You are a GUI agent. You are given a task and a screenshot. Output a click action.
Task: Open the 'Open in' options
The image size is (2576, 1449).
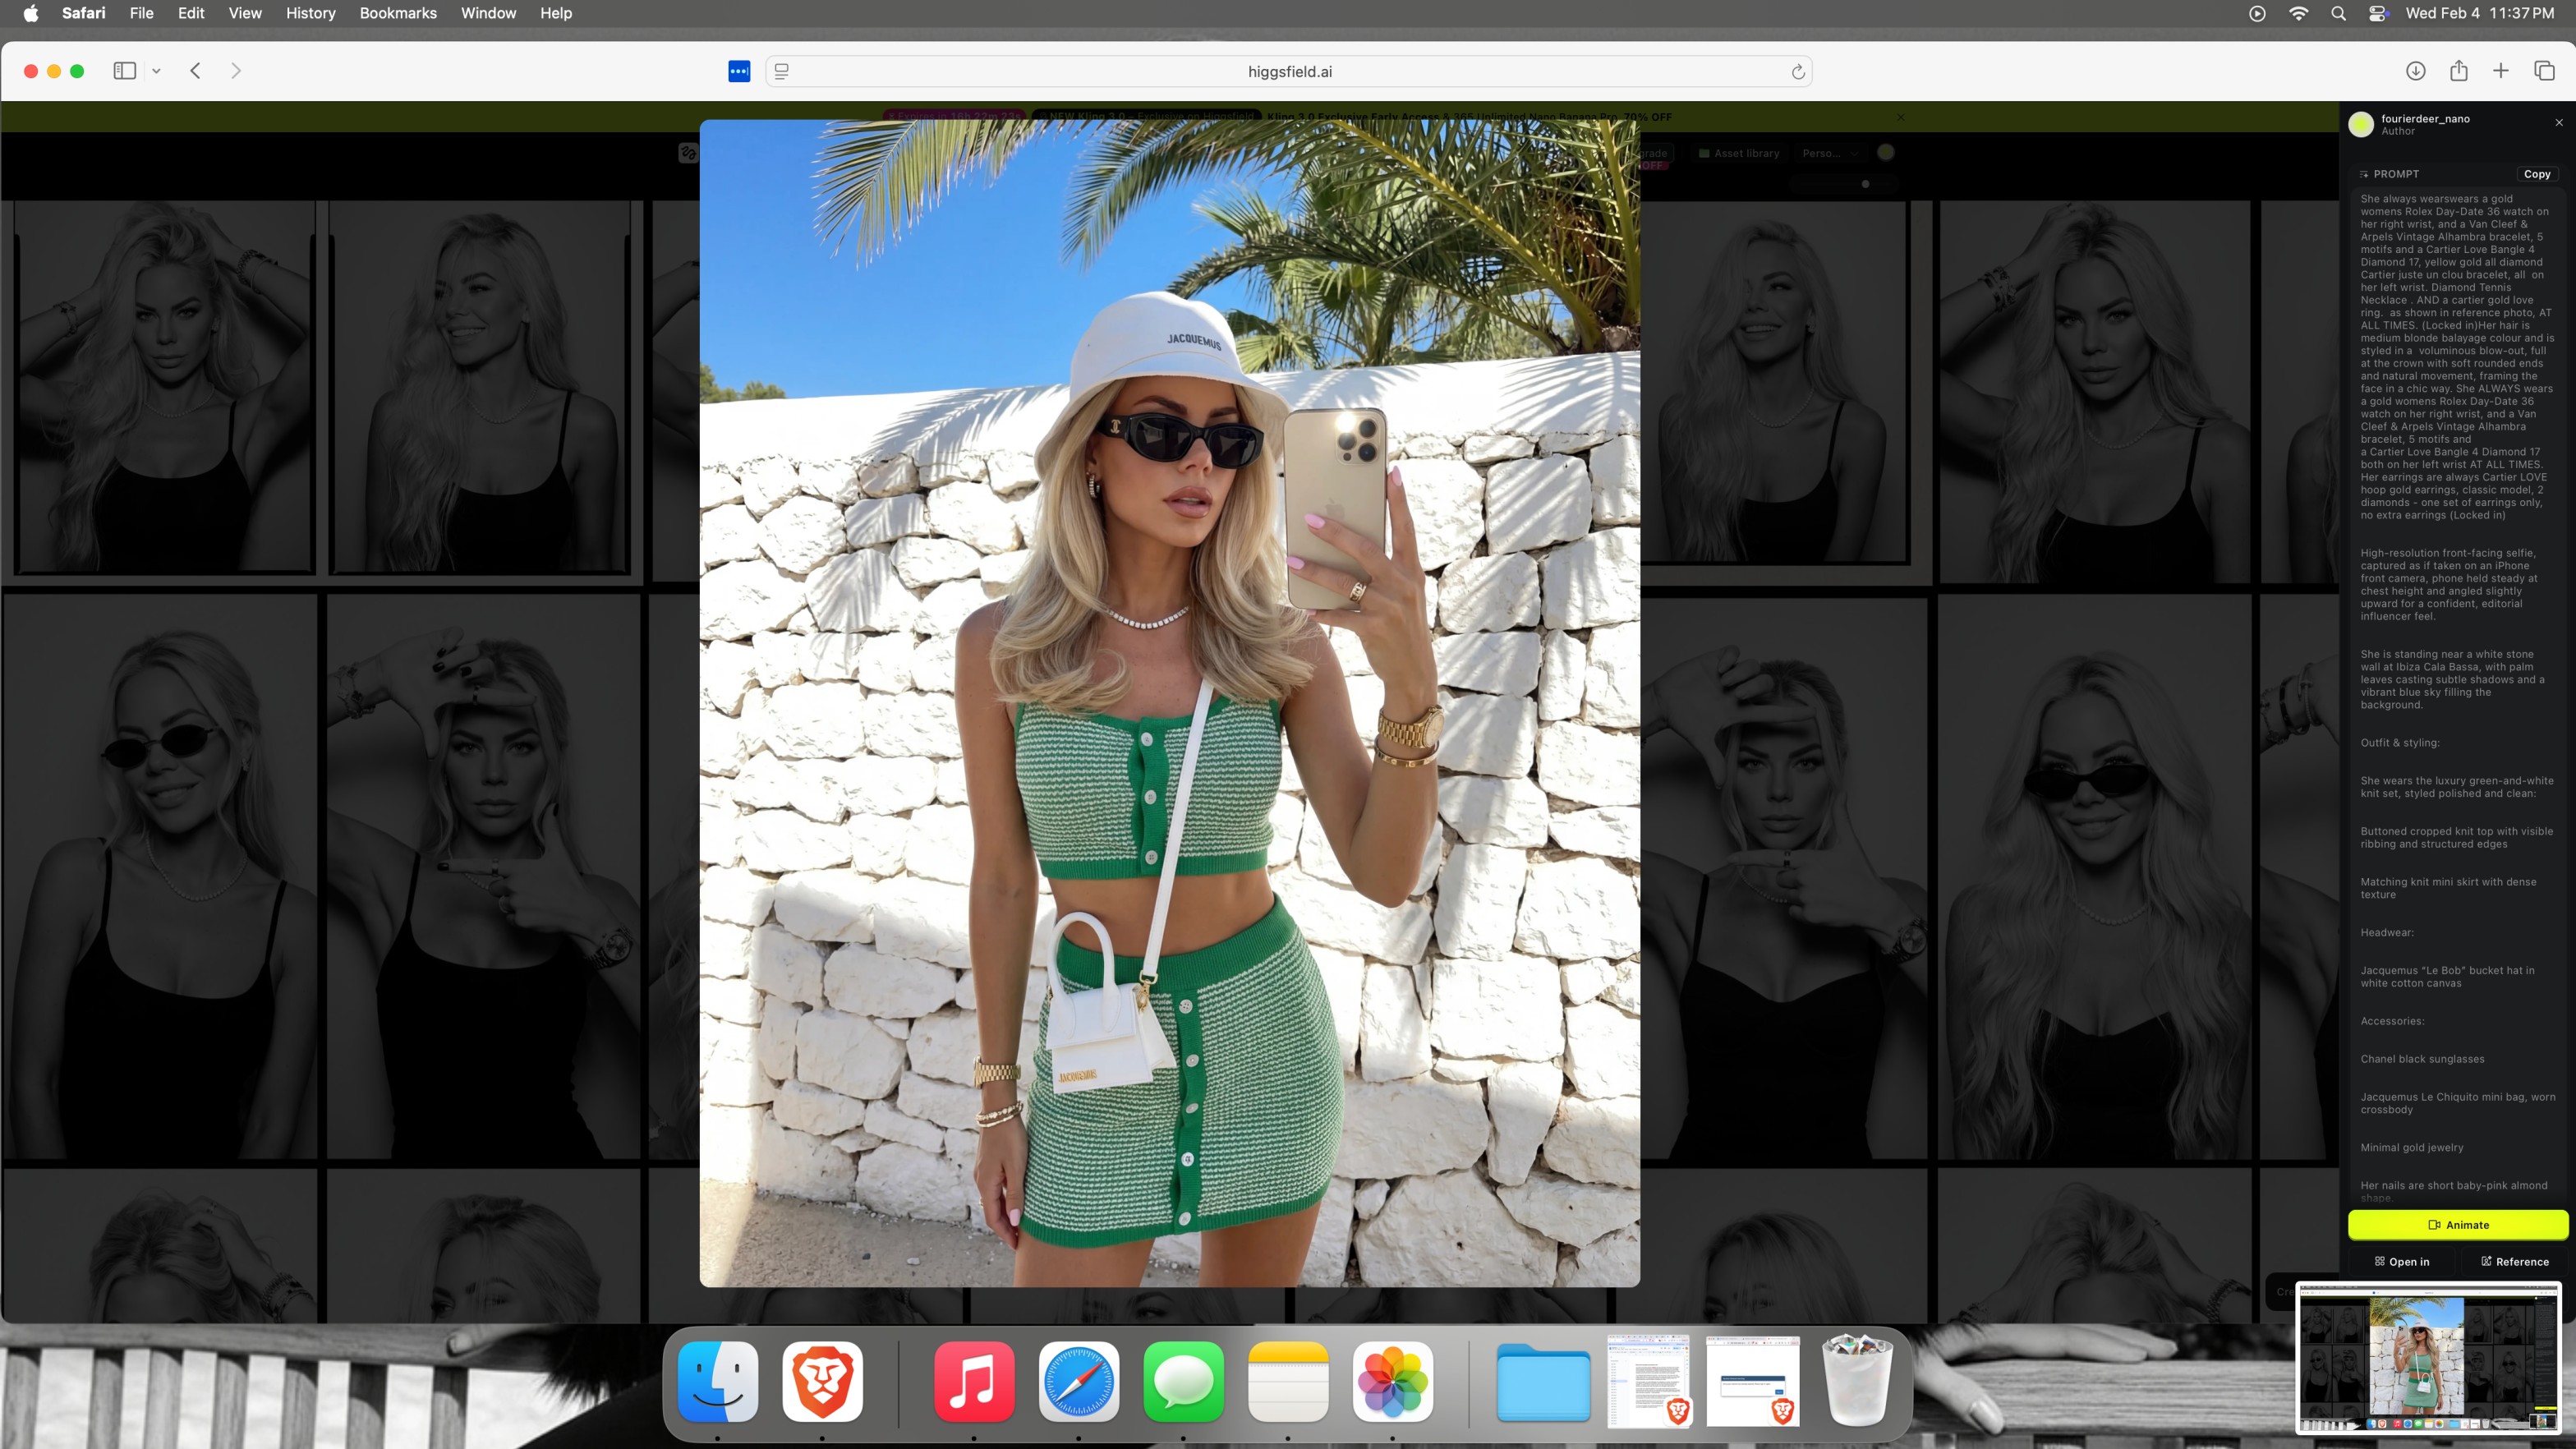tap(2402, 1261)
